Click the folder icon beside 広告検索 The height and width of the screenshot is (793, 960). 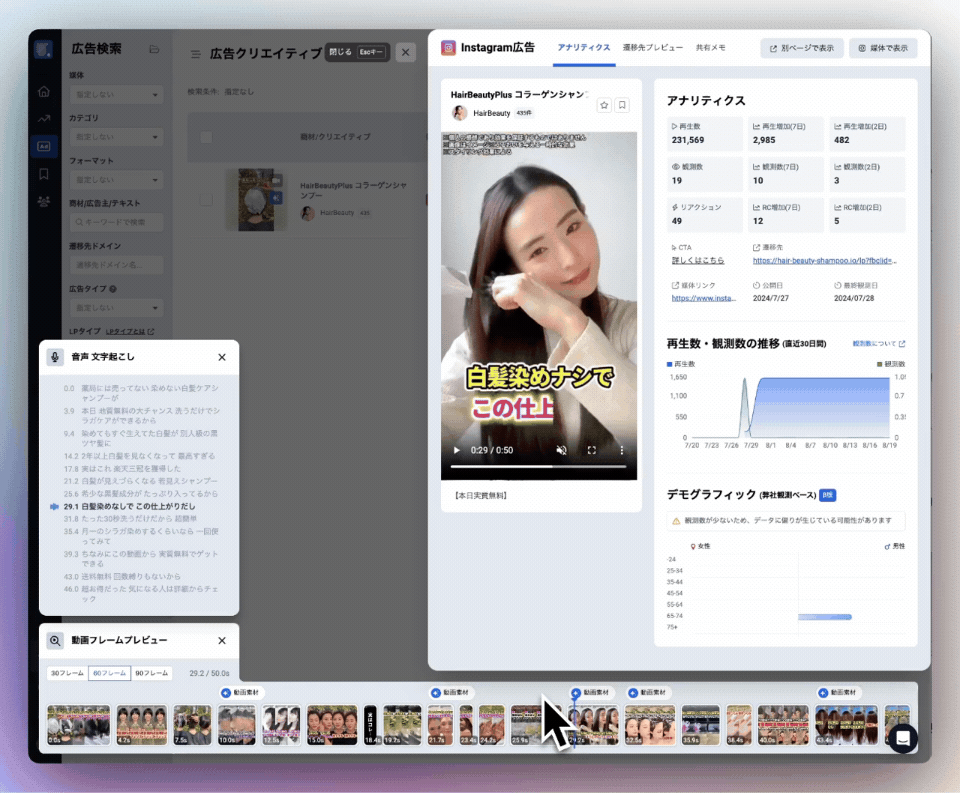tap(154, 49)
